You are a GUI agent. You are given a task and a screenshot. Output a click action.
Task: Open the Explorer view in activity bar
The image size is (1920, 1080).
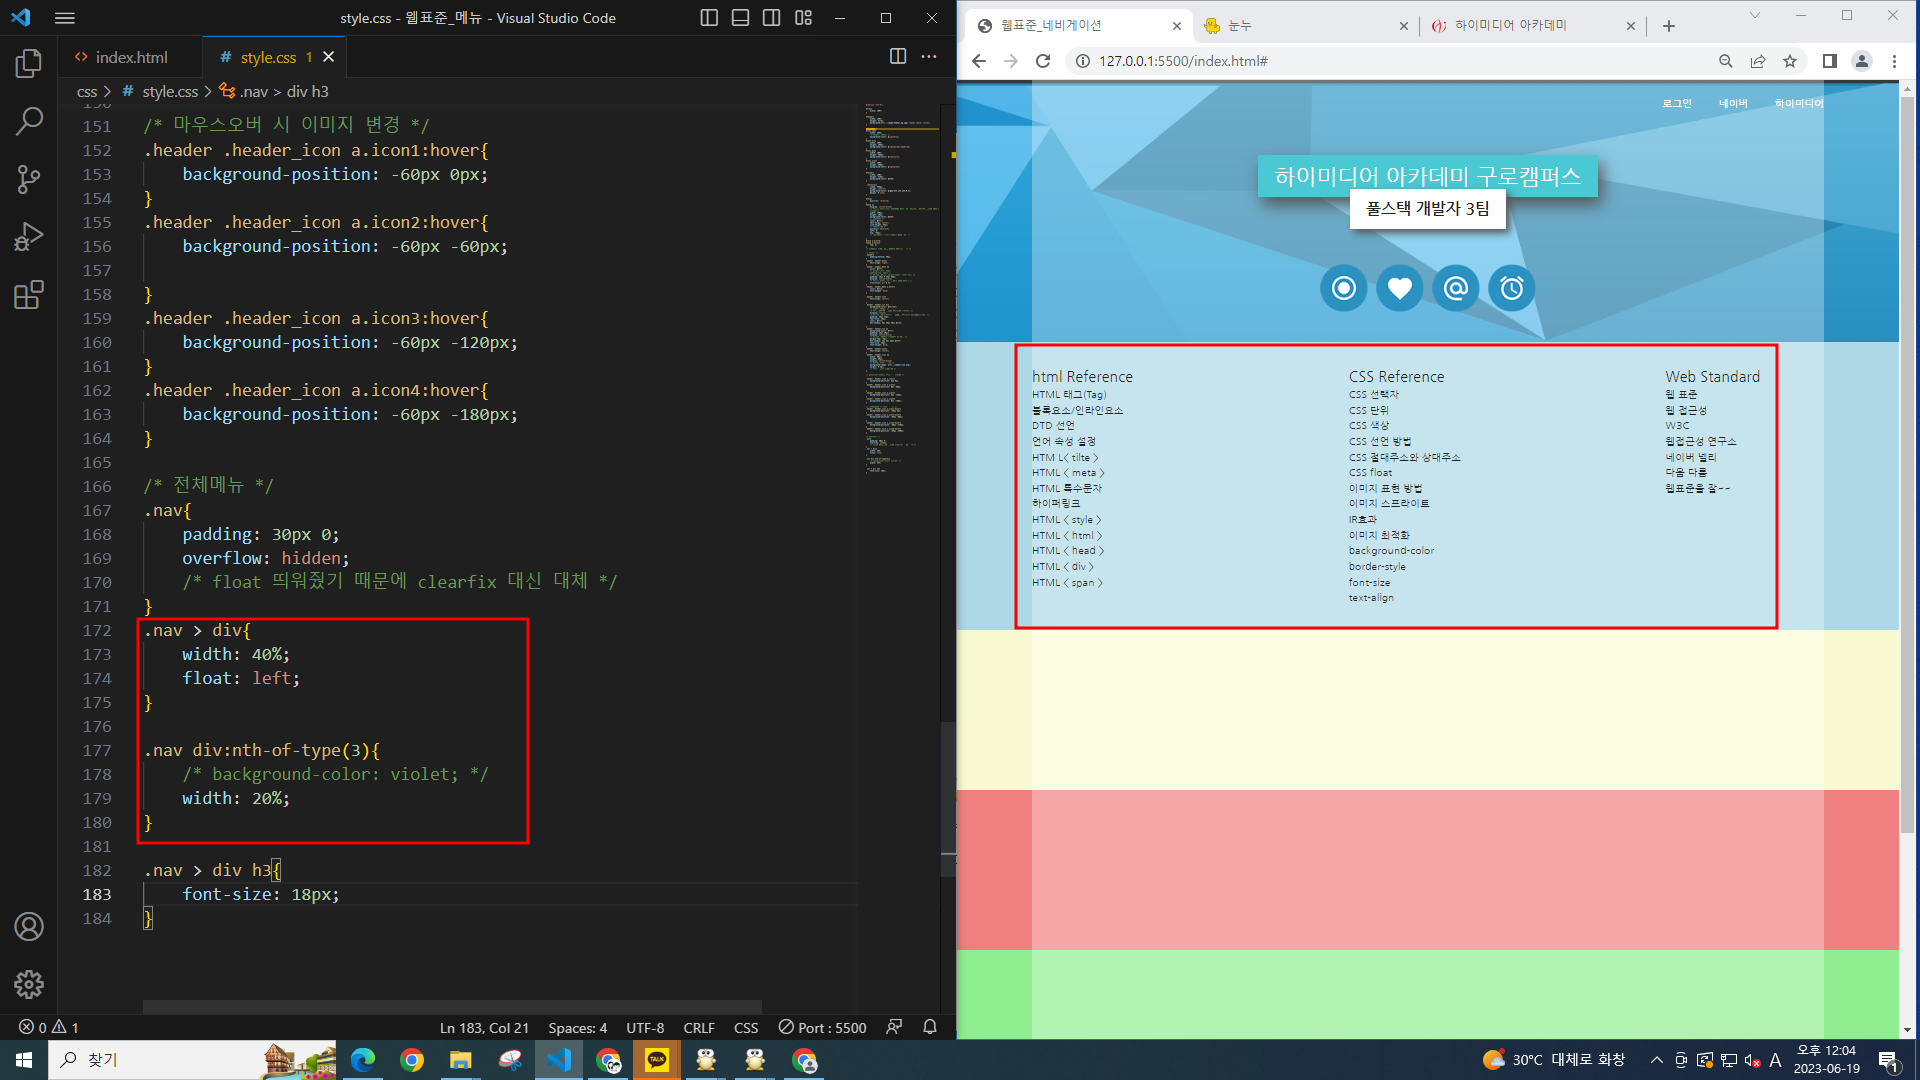29,64
